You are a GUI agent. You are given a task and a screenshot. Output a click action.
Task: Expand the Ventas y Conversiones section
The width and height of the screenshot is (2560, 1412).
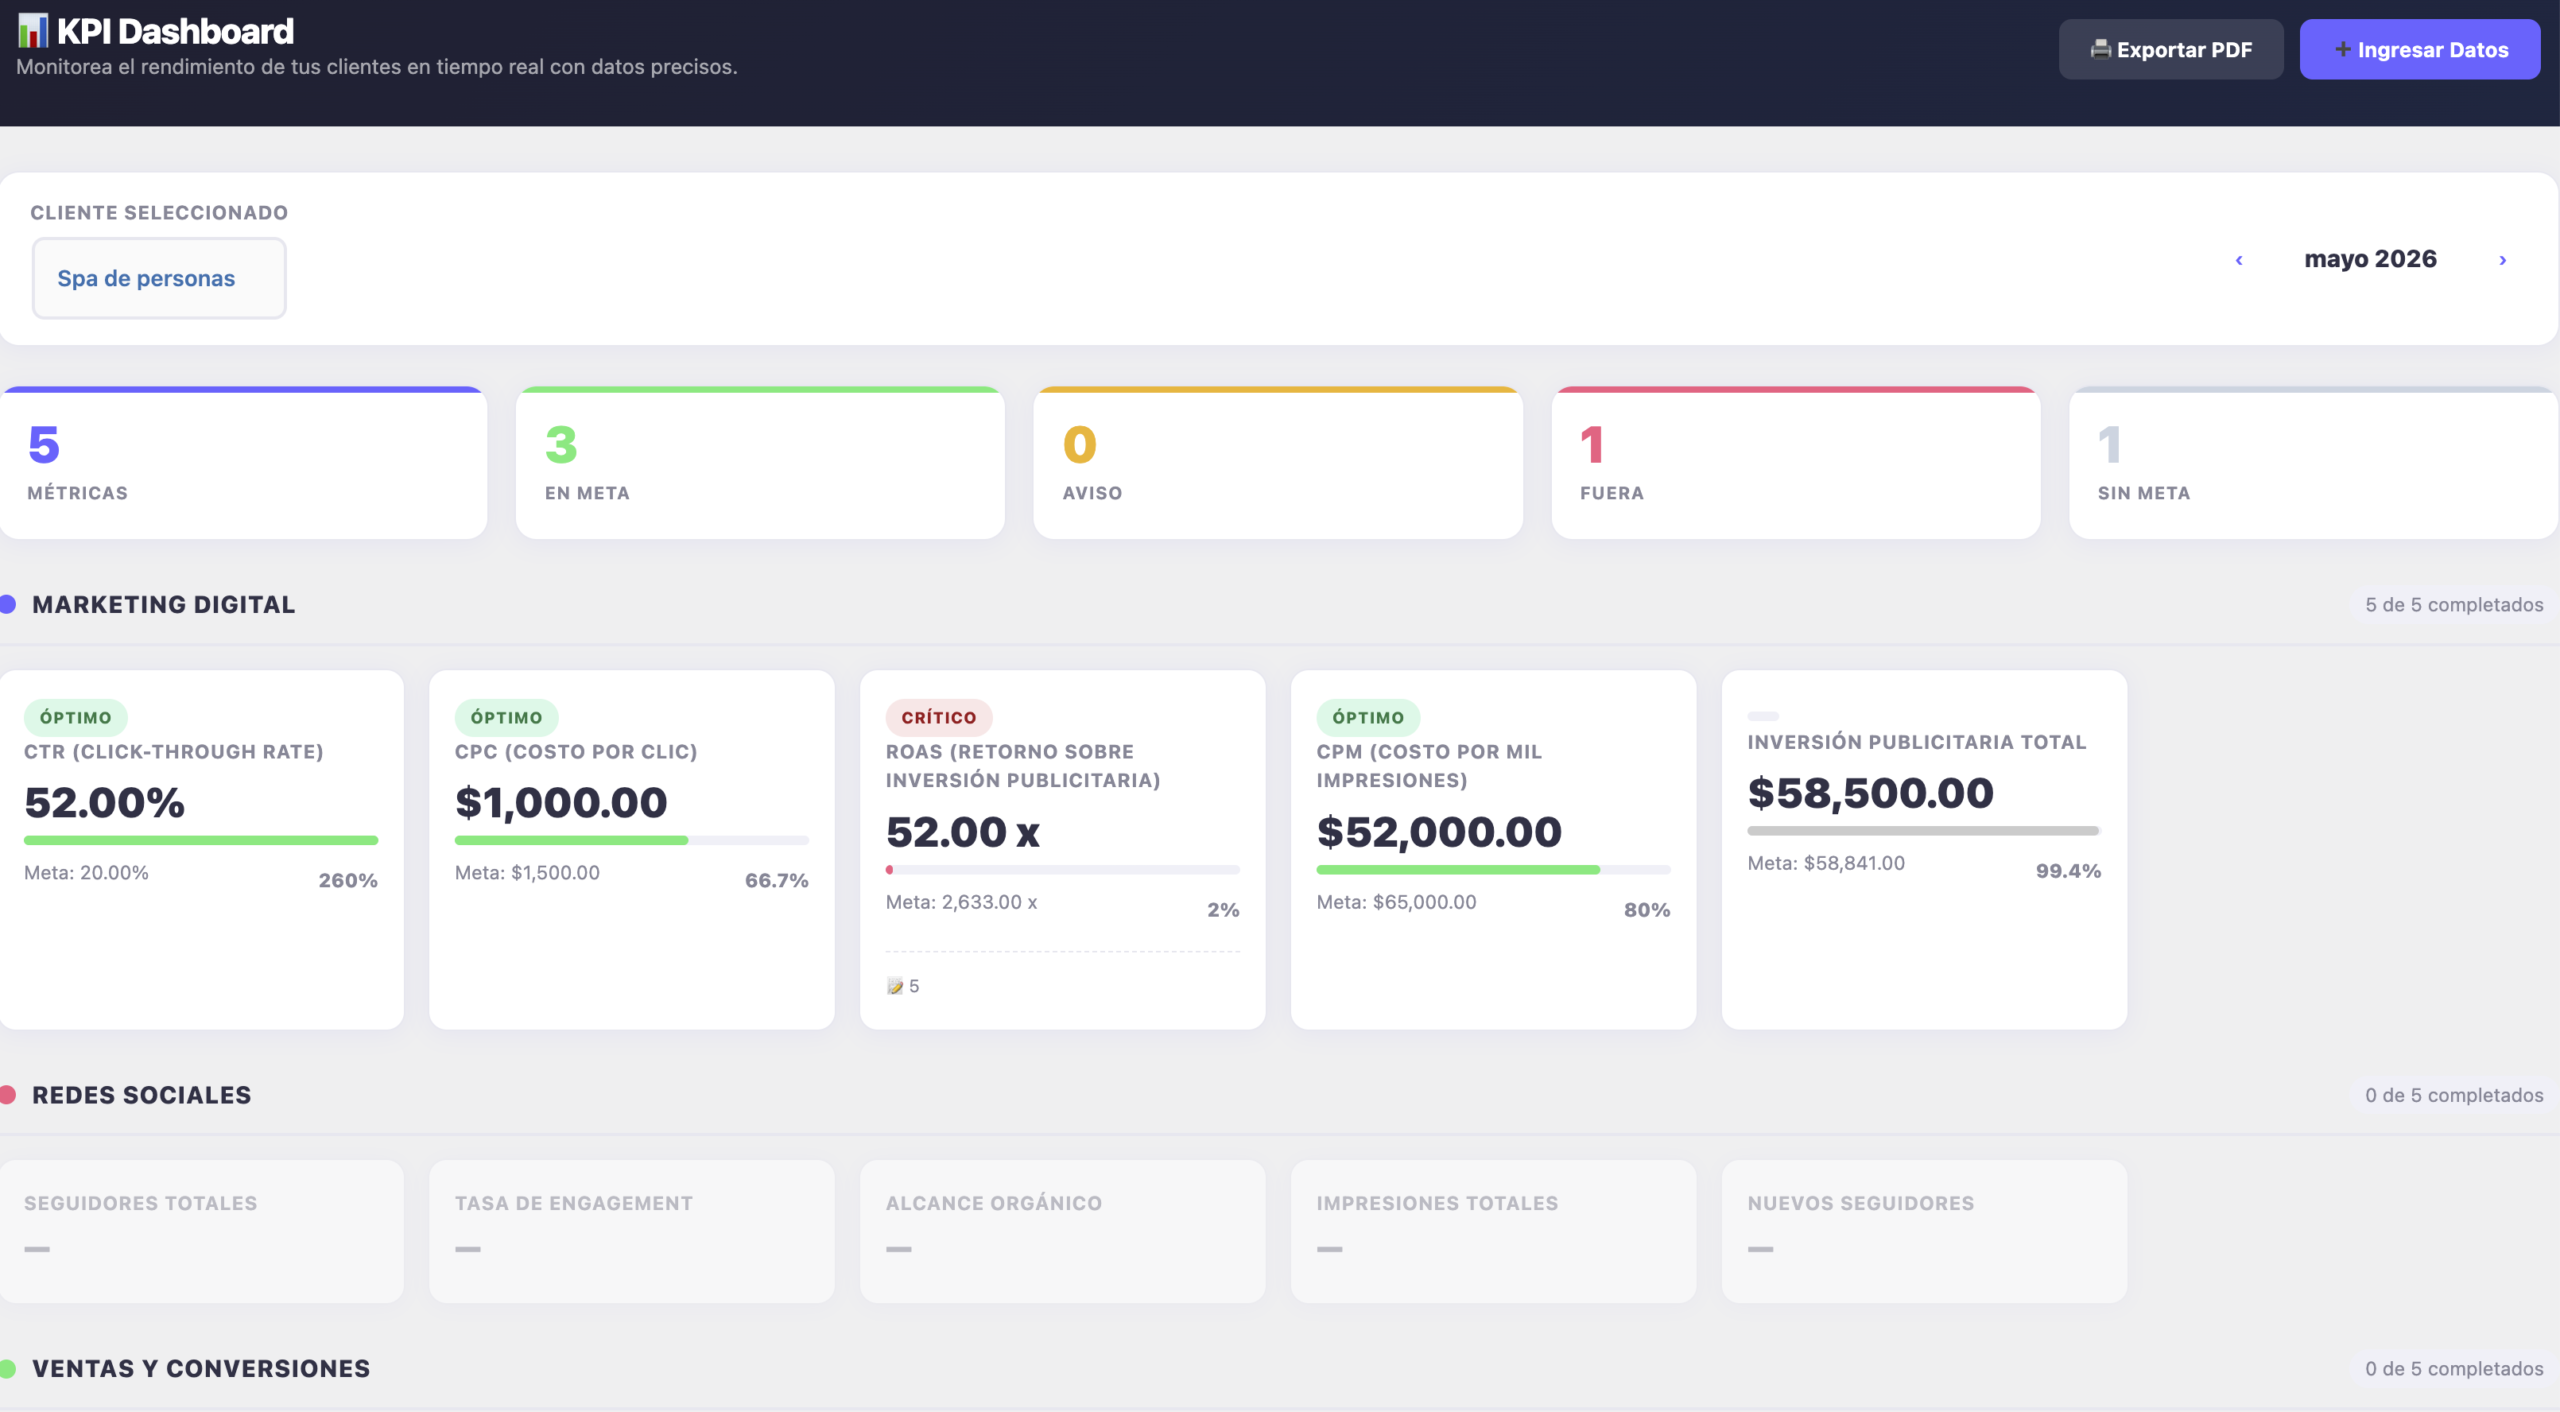point(200,1368)
